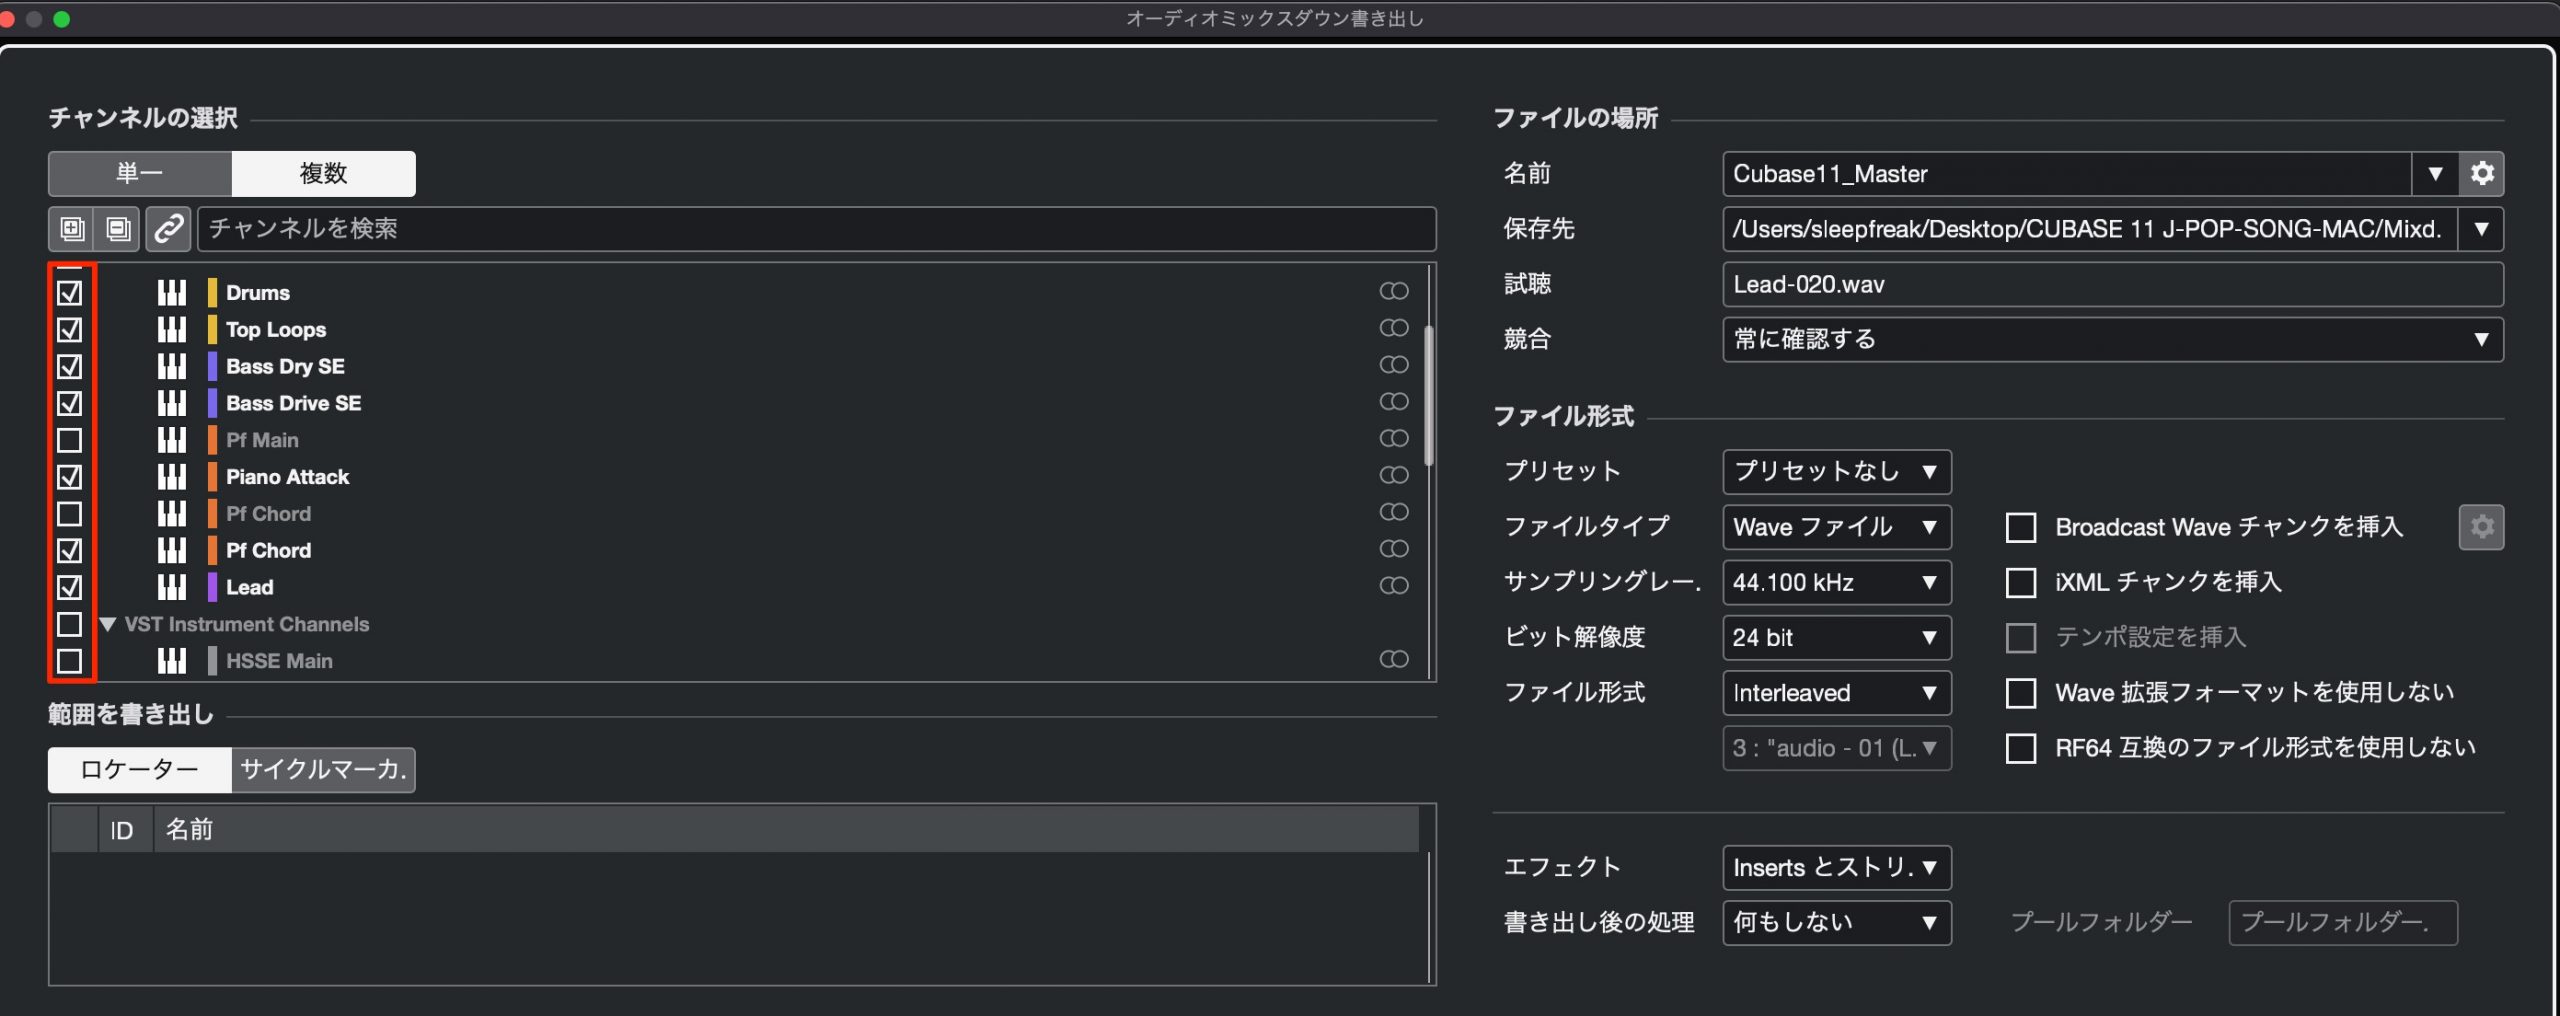Uncheck the Piano Attack channel checkbox
2560x1016 pixels.
click(x=69, y=477)
